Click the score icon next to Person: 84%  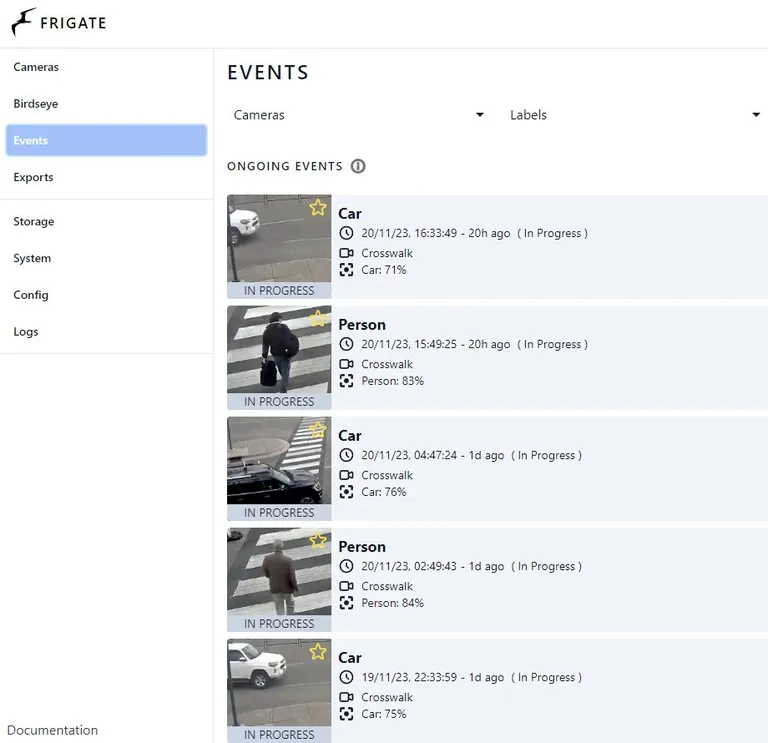coord(347,603)
